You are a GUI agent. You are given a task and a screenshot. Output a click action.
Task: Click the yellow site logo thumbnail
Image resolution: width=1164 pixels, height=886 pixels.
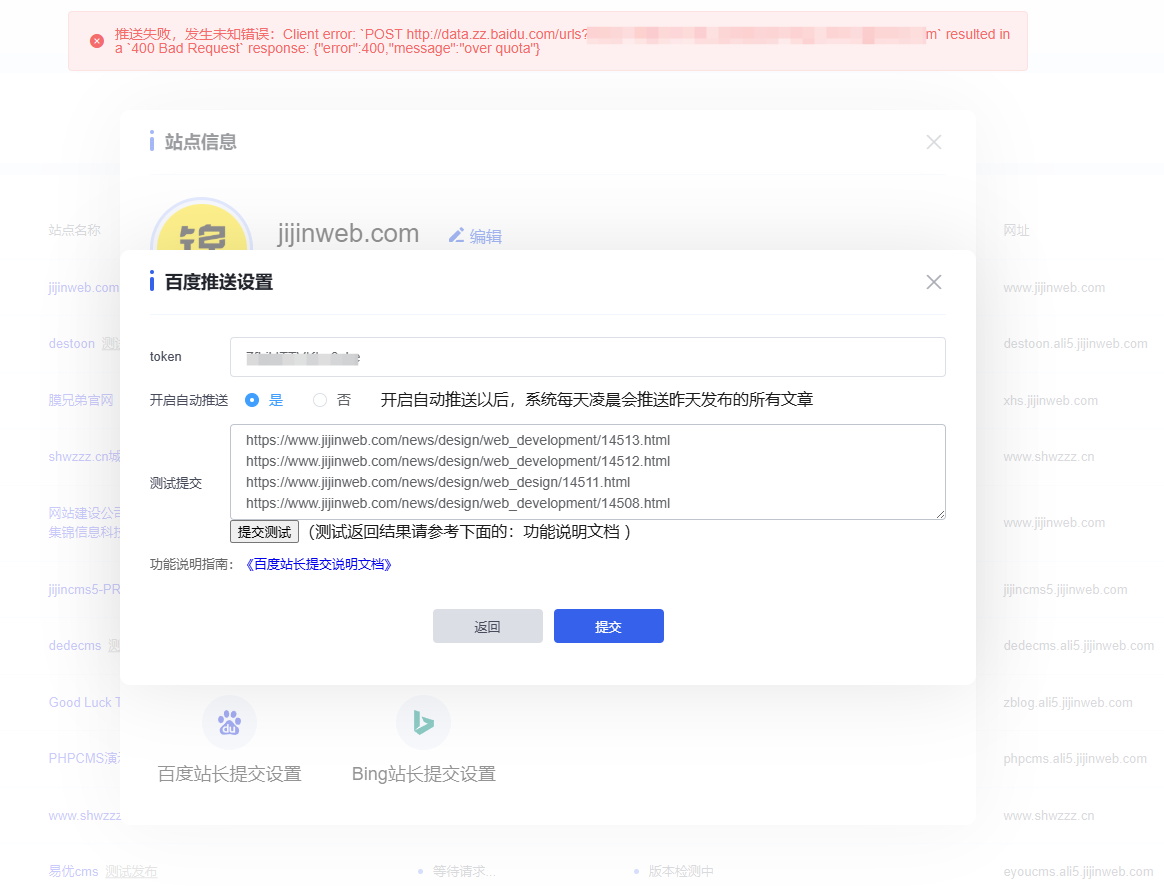tap(201, 225)
